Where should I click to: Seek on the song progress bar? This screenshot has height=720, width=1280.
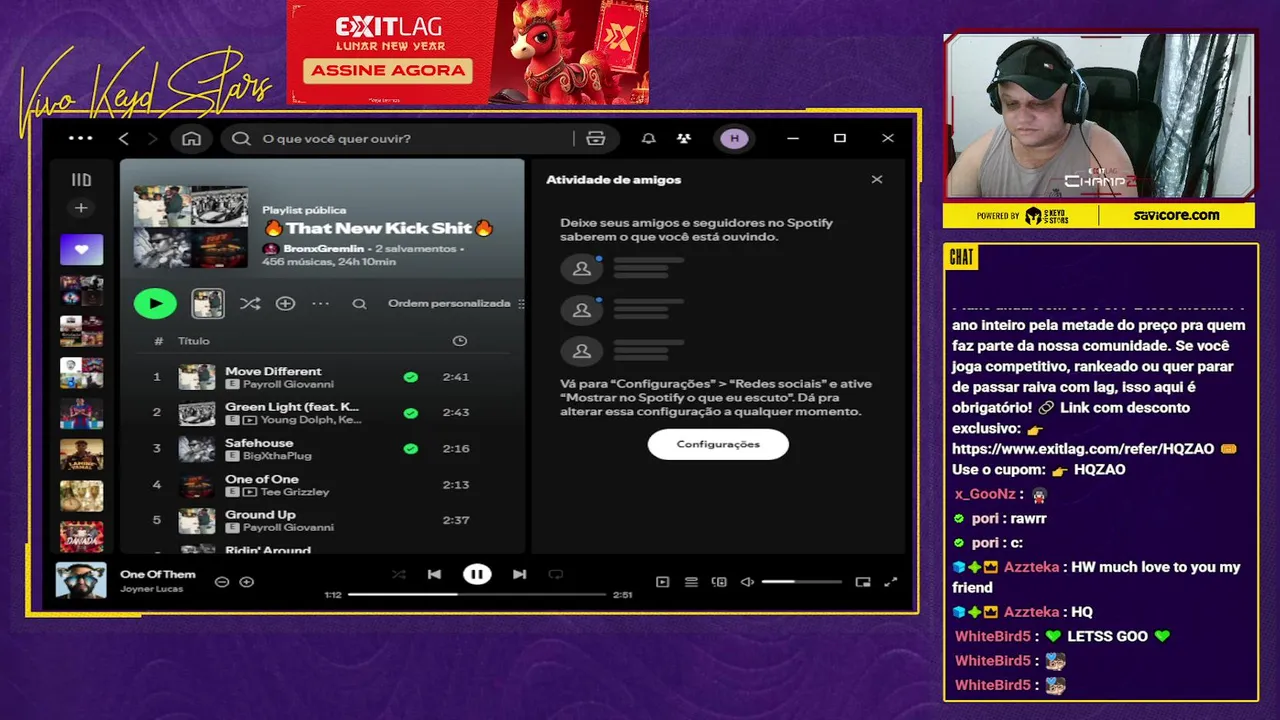(x=477, y=594)
